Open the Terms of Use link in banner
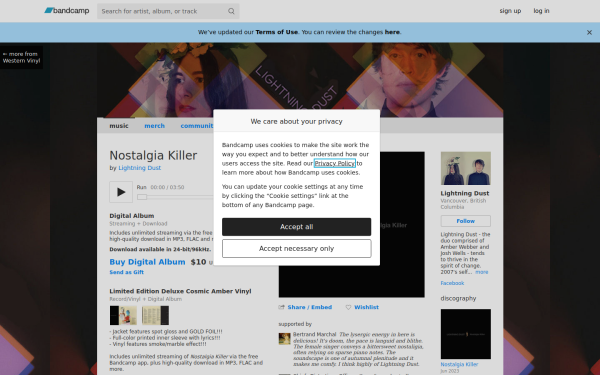Viewport: 600px width, 375px height. pyautogui.click(x=276, y=32)
